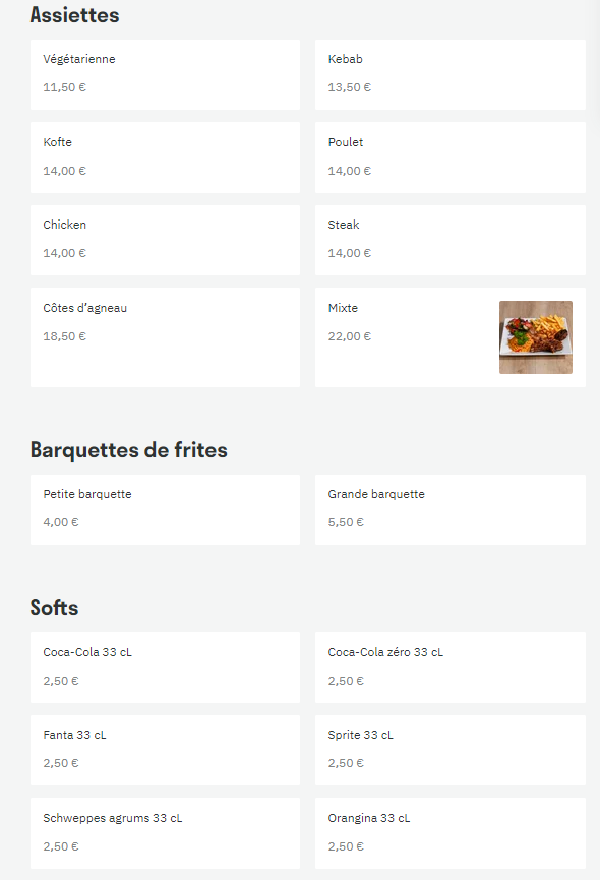Select the Grande barquette fries
This screenshot has height=880, width=600.
pyautogui.click(x=450, y=510)
